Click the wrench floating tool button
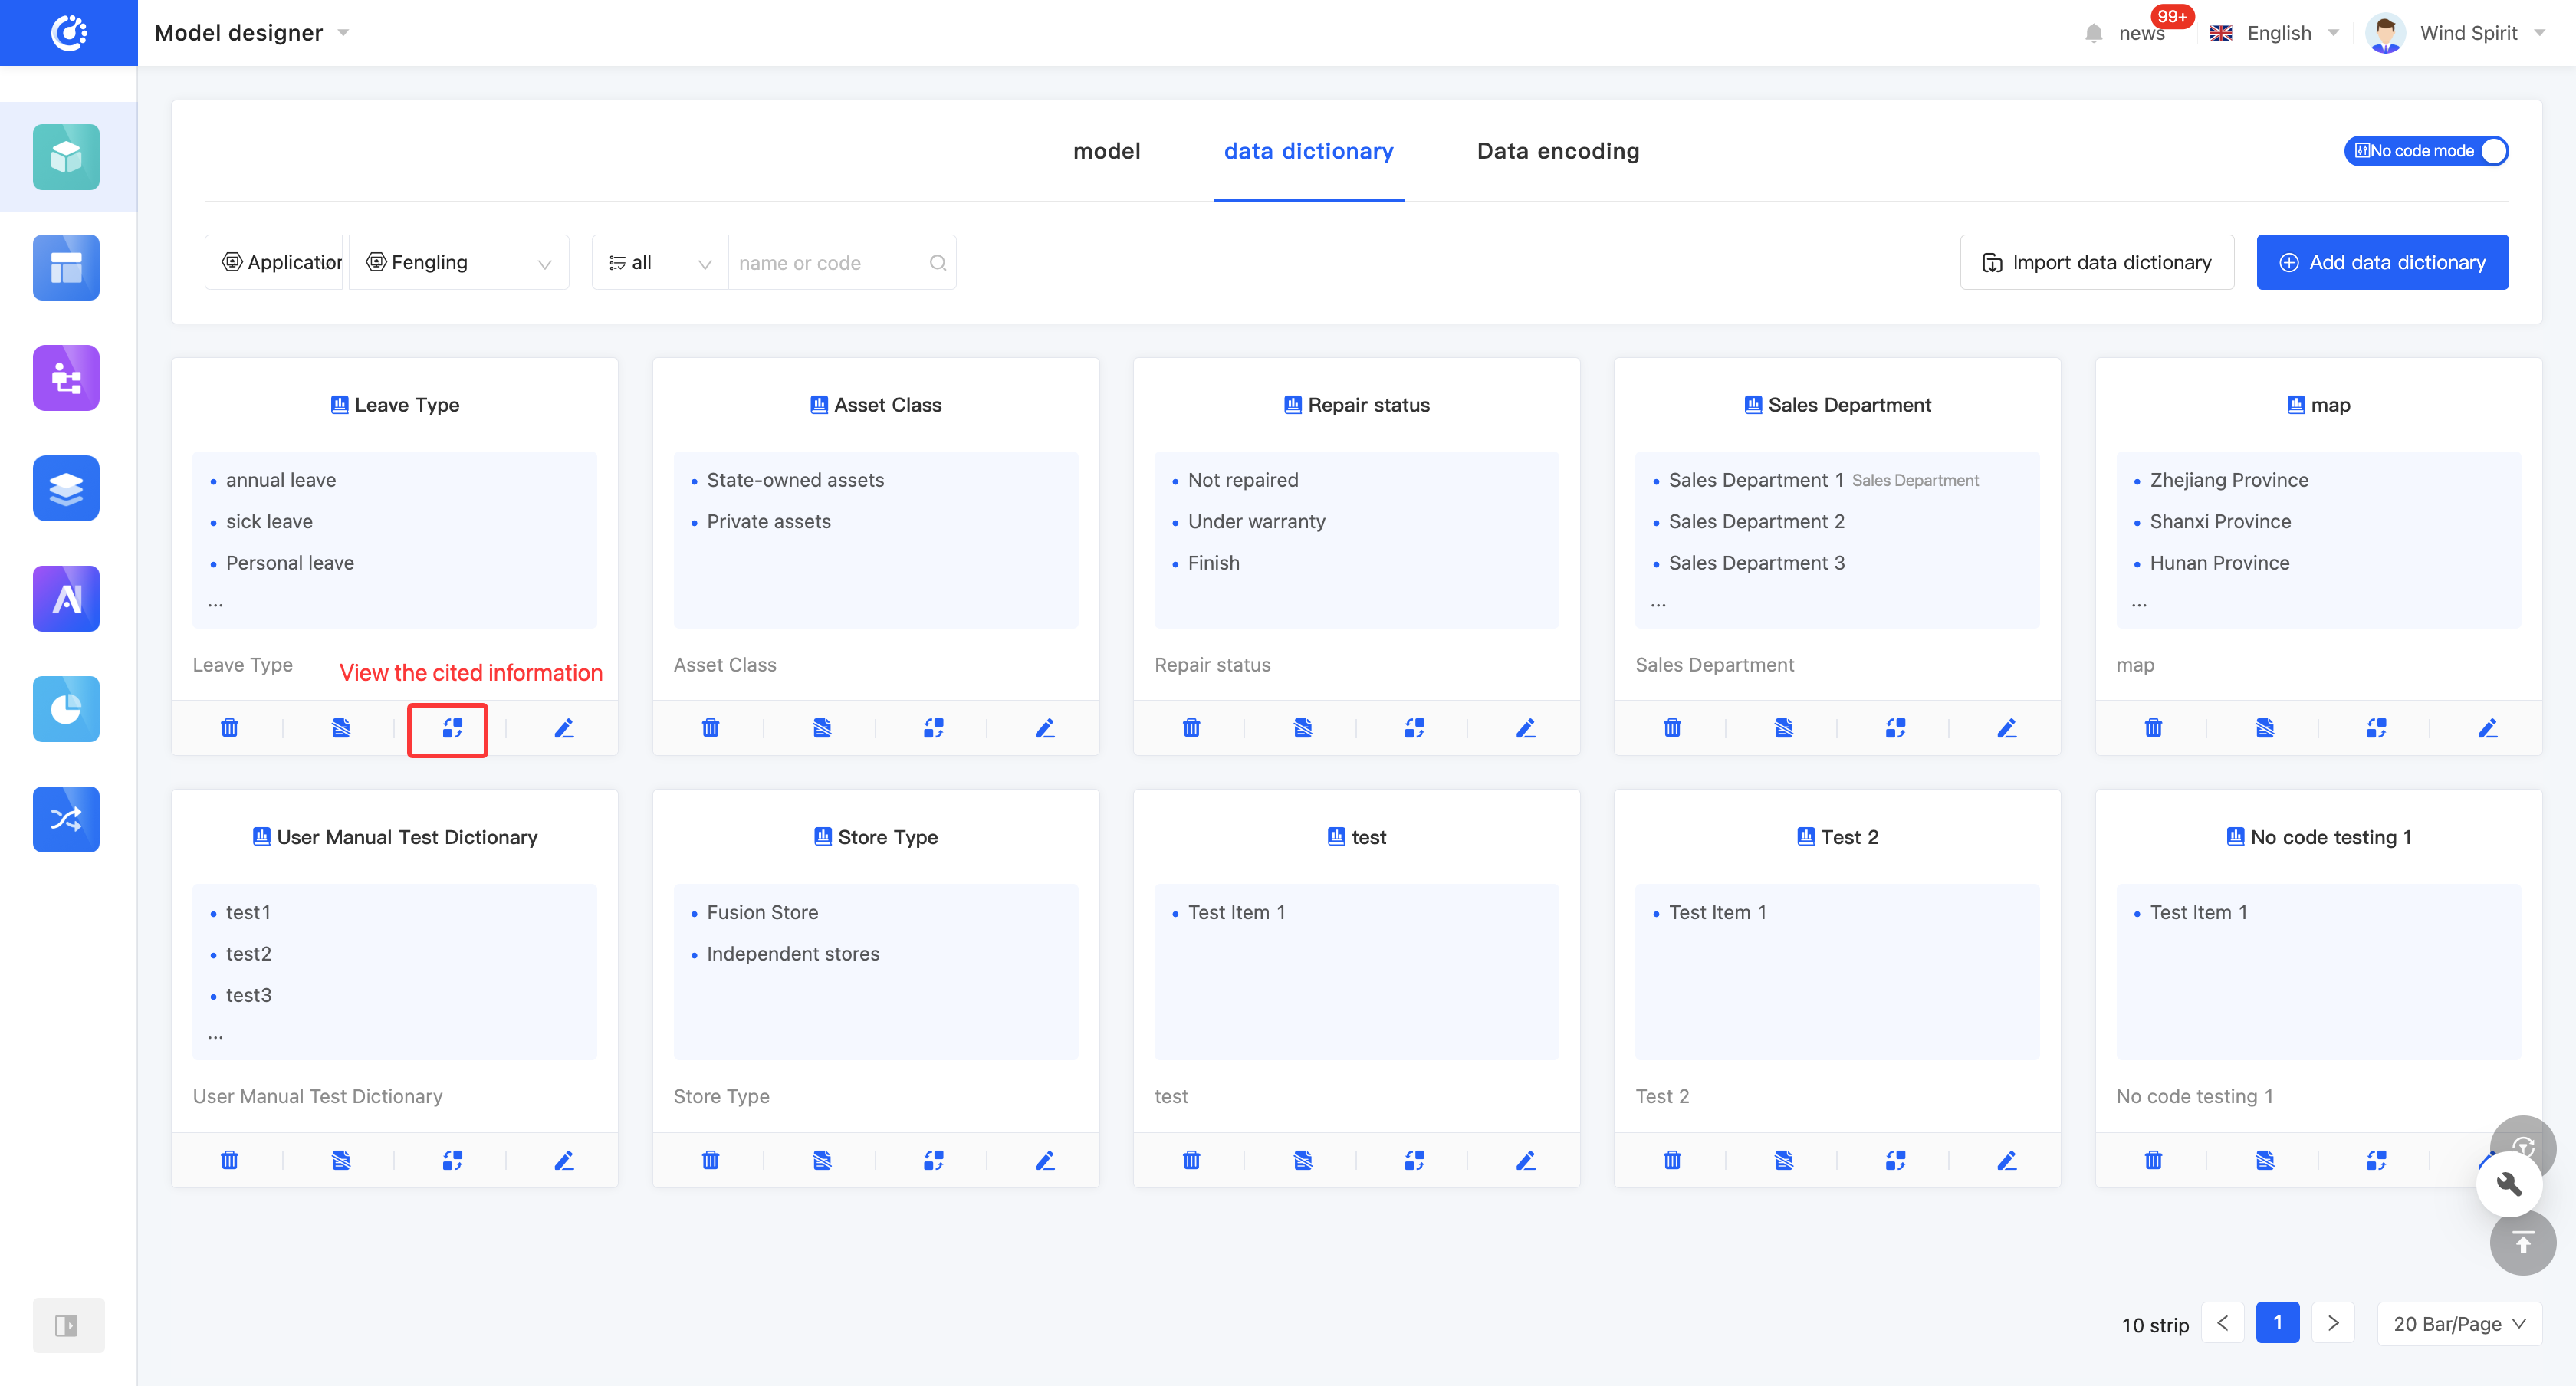The image size is (2576, 1386). (2509, 1185)
